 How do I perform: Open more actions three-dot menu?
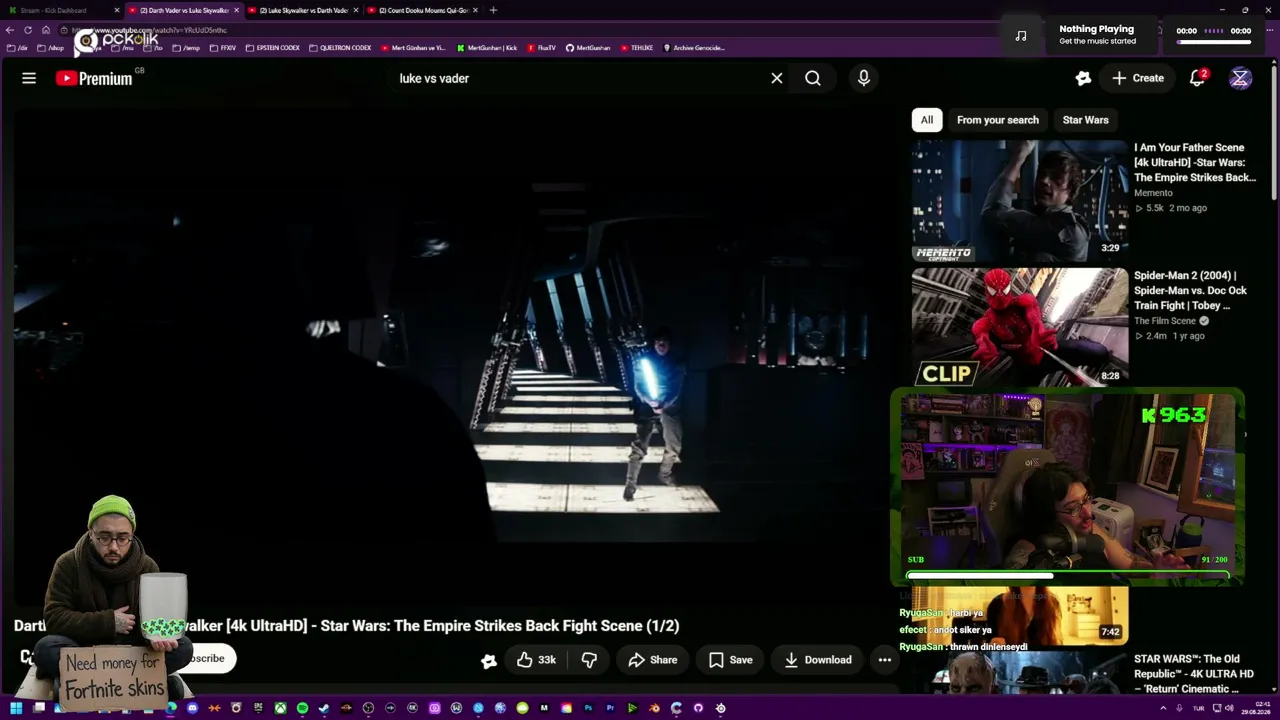tap(885, 660)
